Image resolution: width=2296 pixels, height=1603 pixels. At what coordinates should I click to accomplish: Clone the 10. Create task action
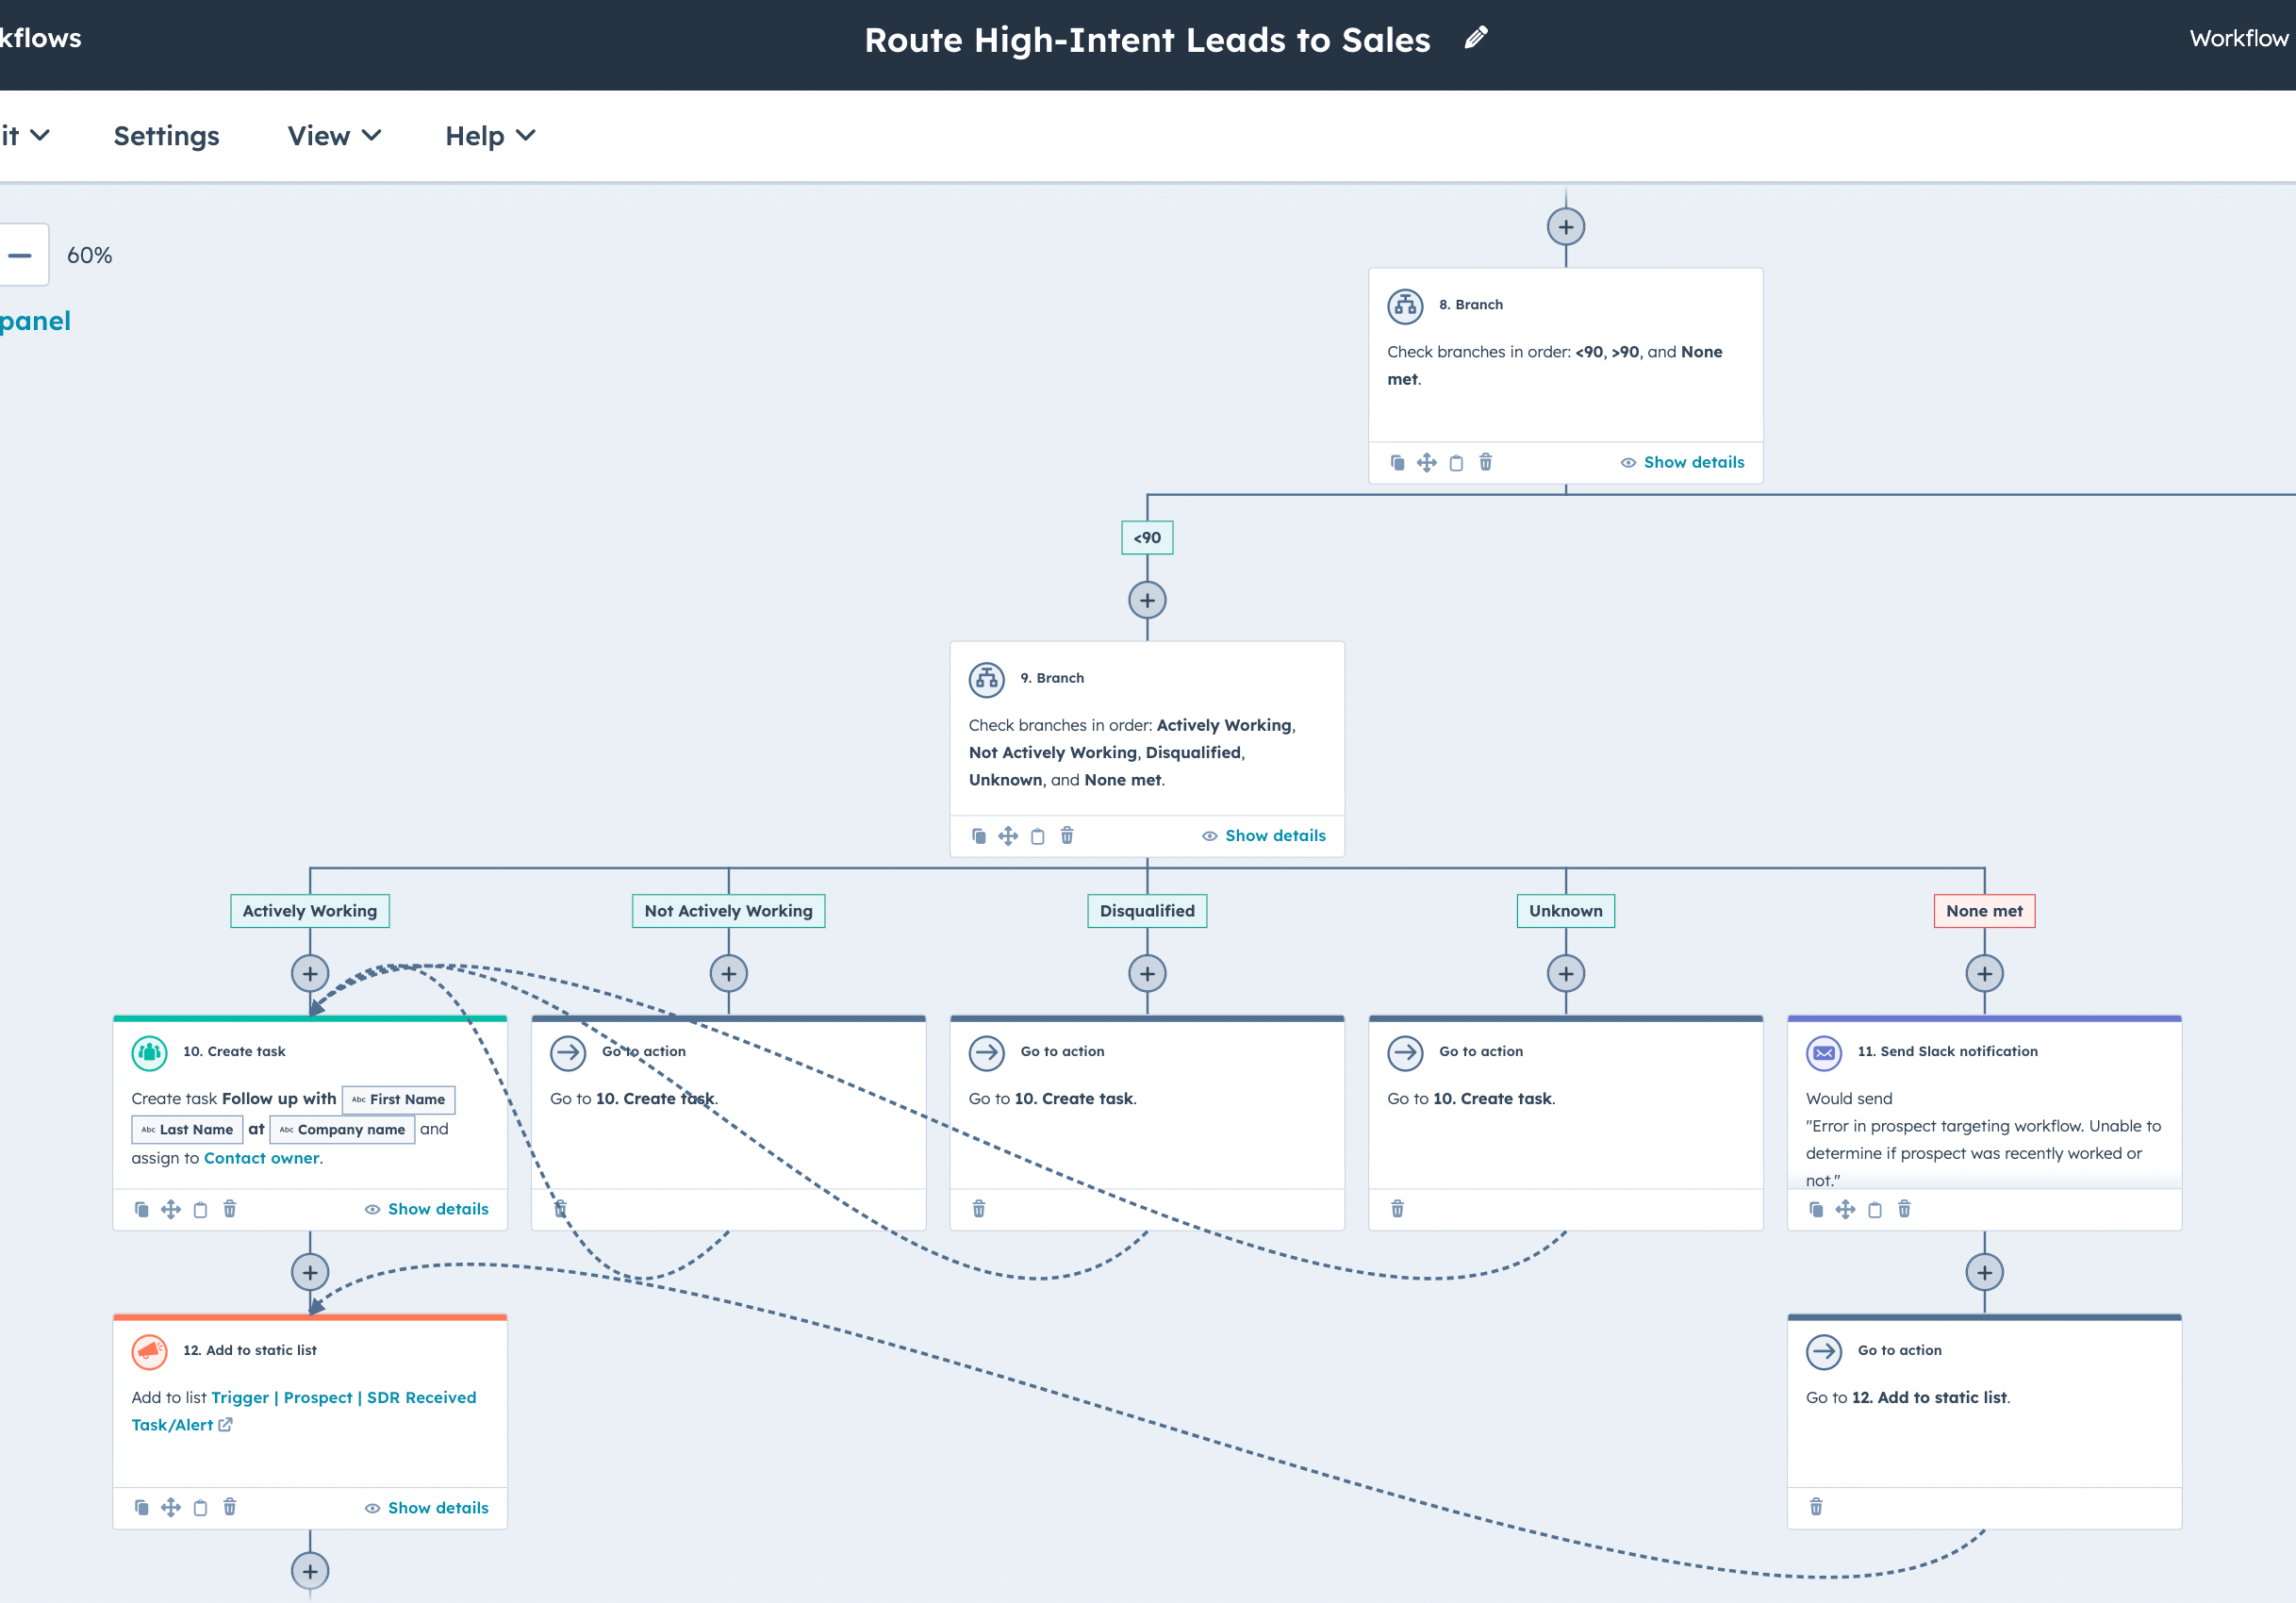click(x=142, y=1209)
